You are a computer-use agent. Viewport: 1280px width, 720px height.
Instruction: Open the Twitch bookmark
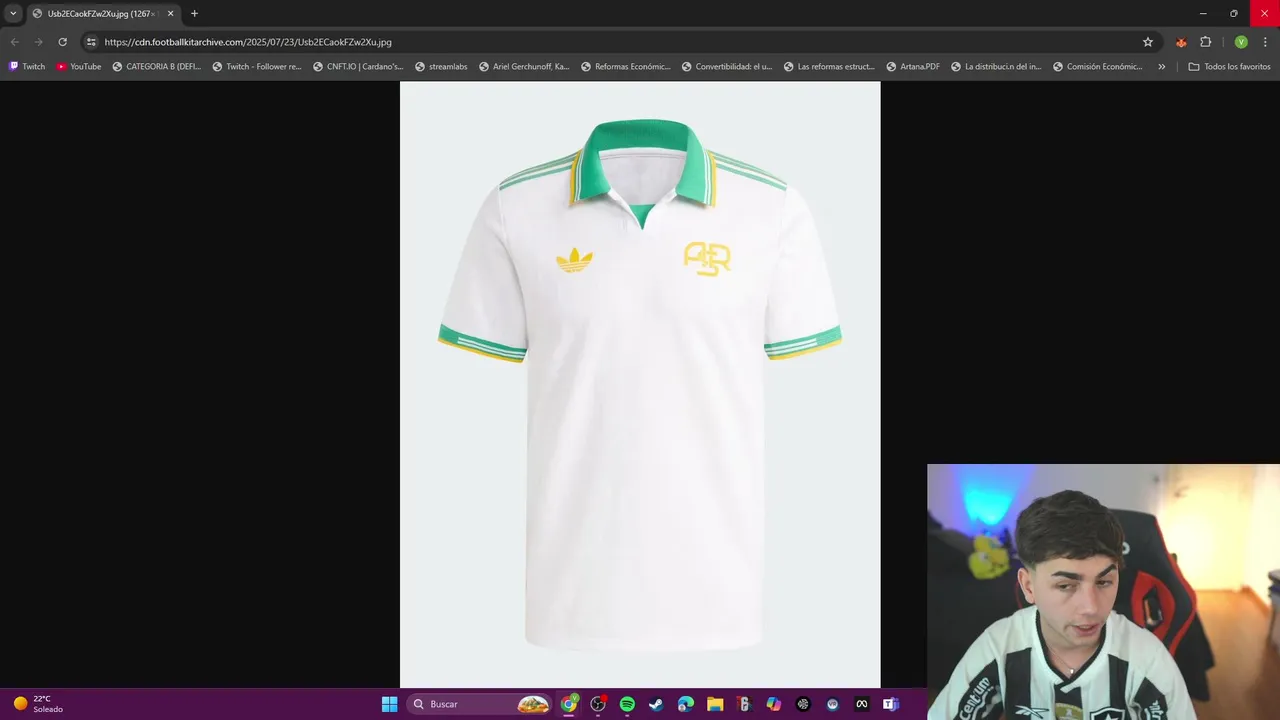tap(27, 67)
